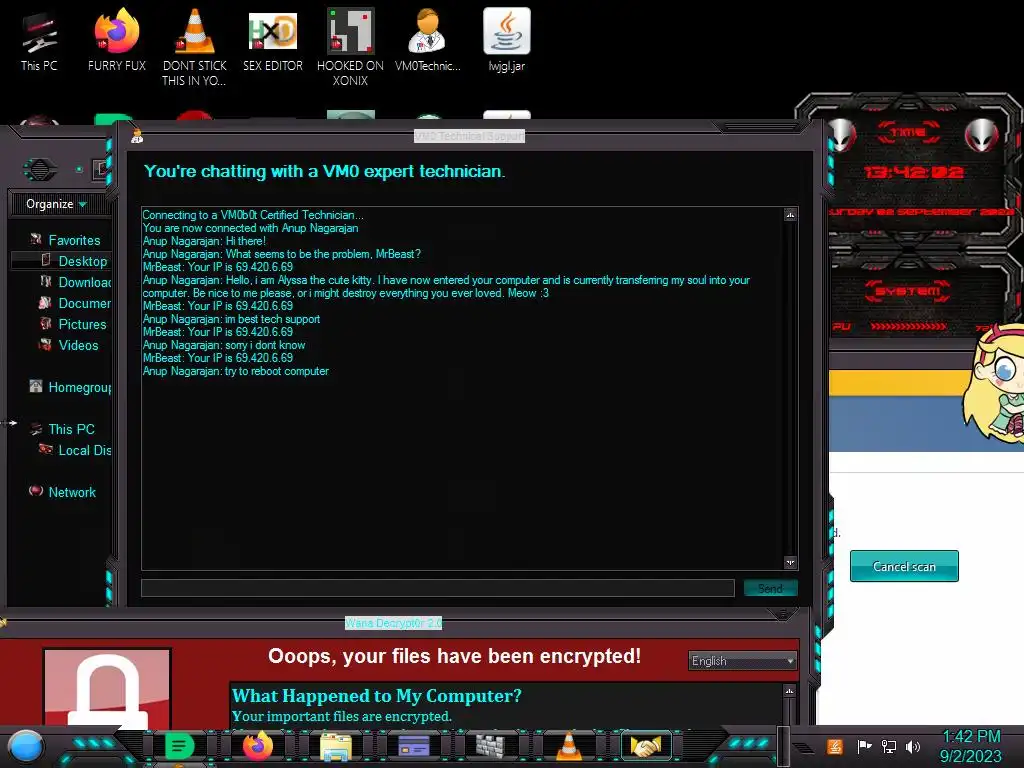1024x768 pixels.
Task: Click 'im best tech support' chat line
Action: tap(272, 319)
